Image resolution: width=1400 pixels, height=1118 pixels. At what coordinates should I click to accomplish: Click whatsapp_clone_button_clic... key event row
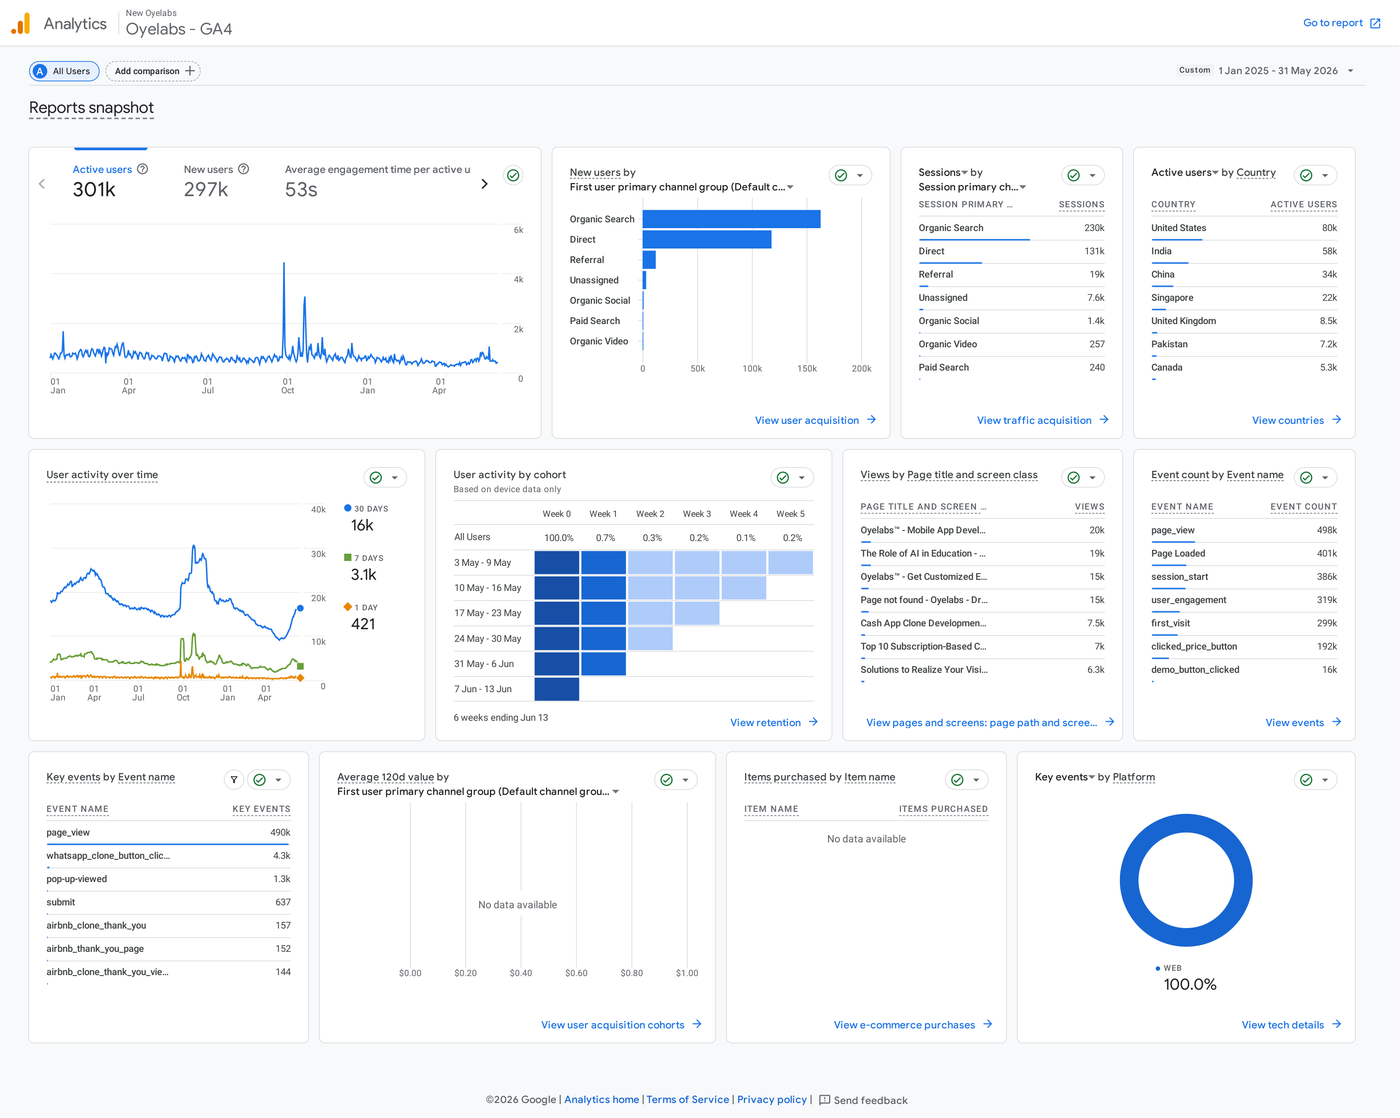coord(168,855)
